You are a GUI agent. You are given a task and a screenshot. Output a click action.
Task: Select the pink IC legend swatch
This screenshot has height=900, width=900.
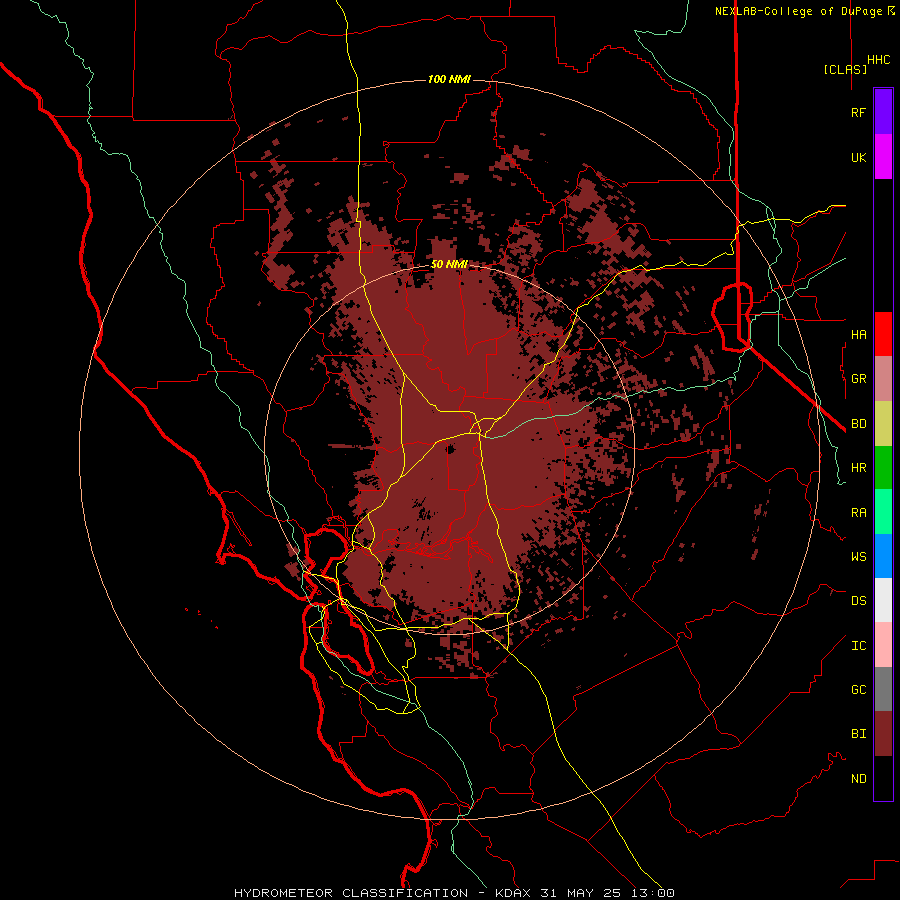point(883,645)
